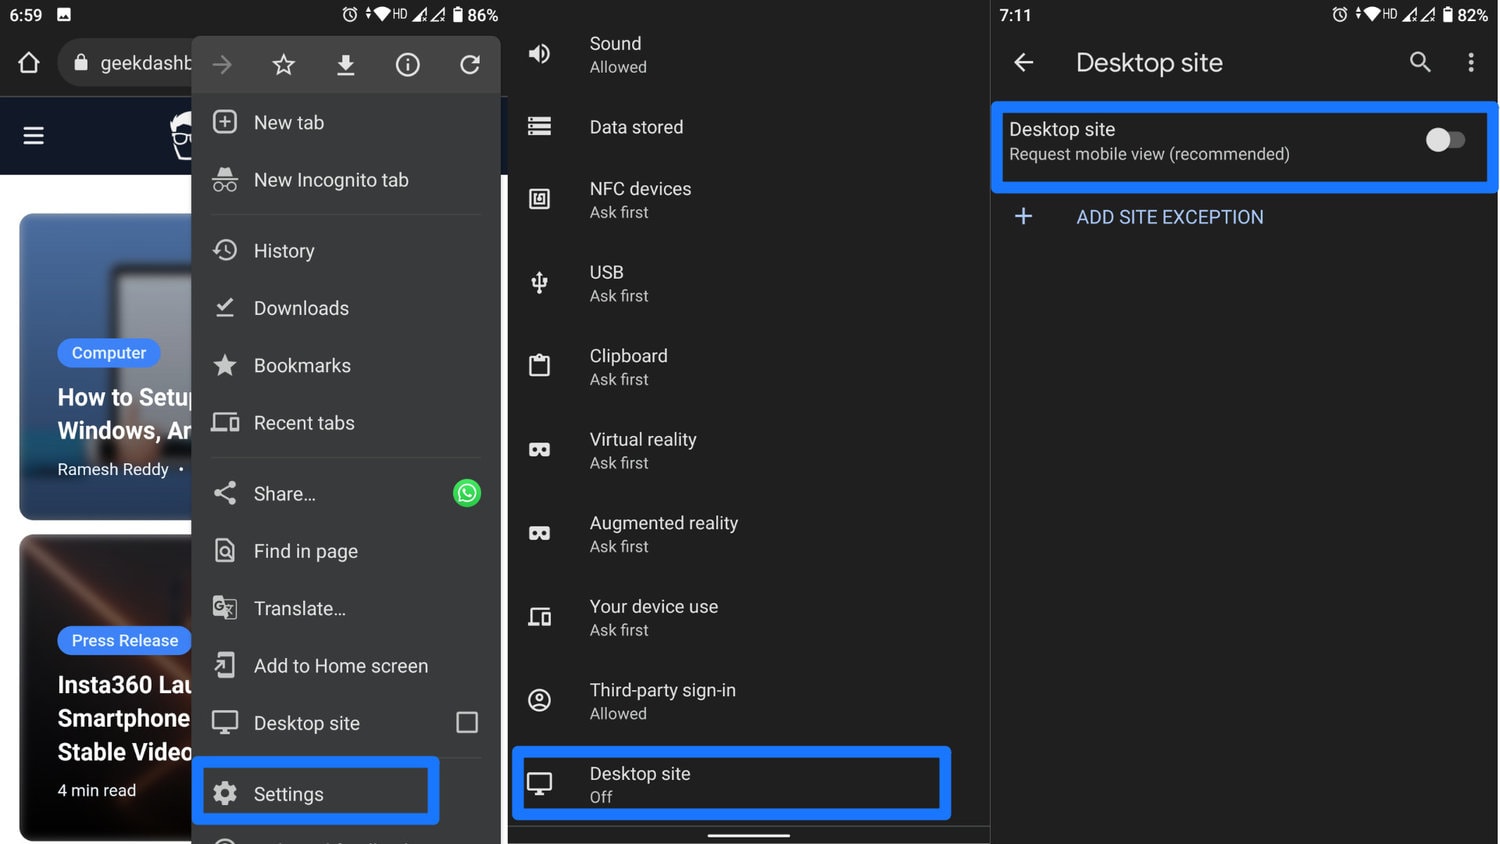Tap the NFC devices icon

point(539,199)
